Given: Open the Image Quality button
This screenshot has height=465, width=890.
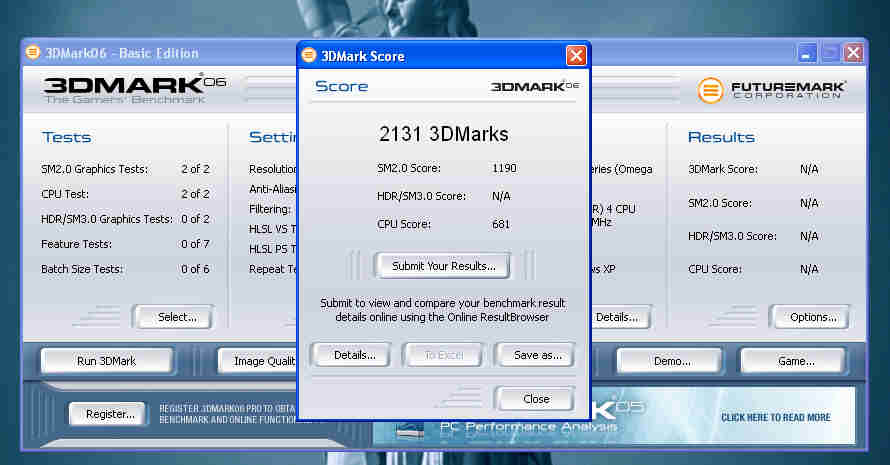Looking at the screenshot, I should (259, 361).
